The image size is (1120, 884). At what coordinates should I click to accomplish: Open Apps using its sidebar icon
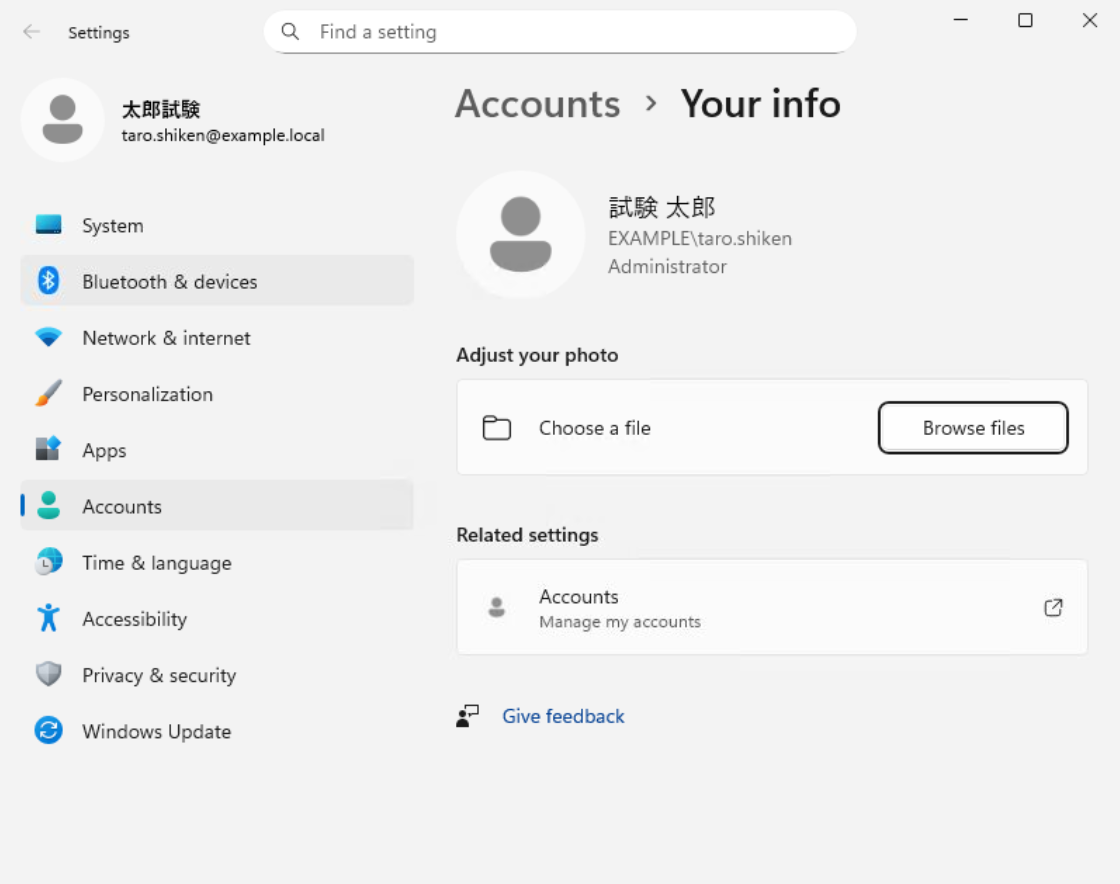pyautogui.click(x=48, y=450)
